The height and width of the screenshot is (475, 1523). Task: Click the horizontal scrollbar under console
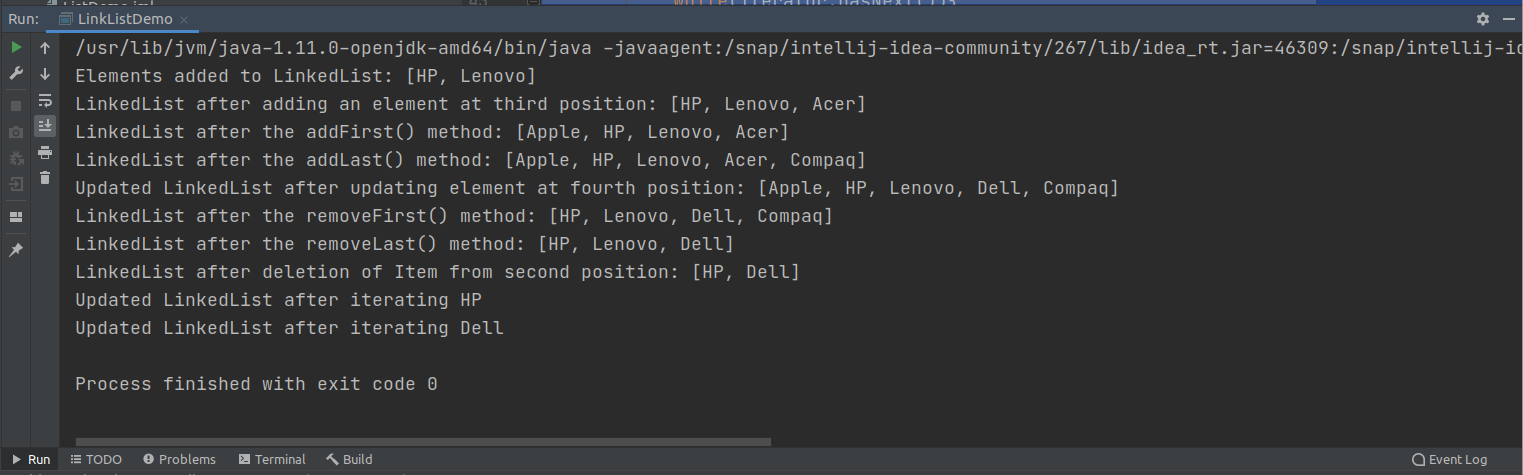pyautogui.click(x=423, y=441)
